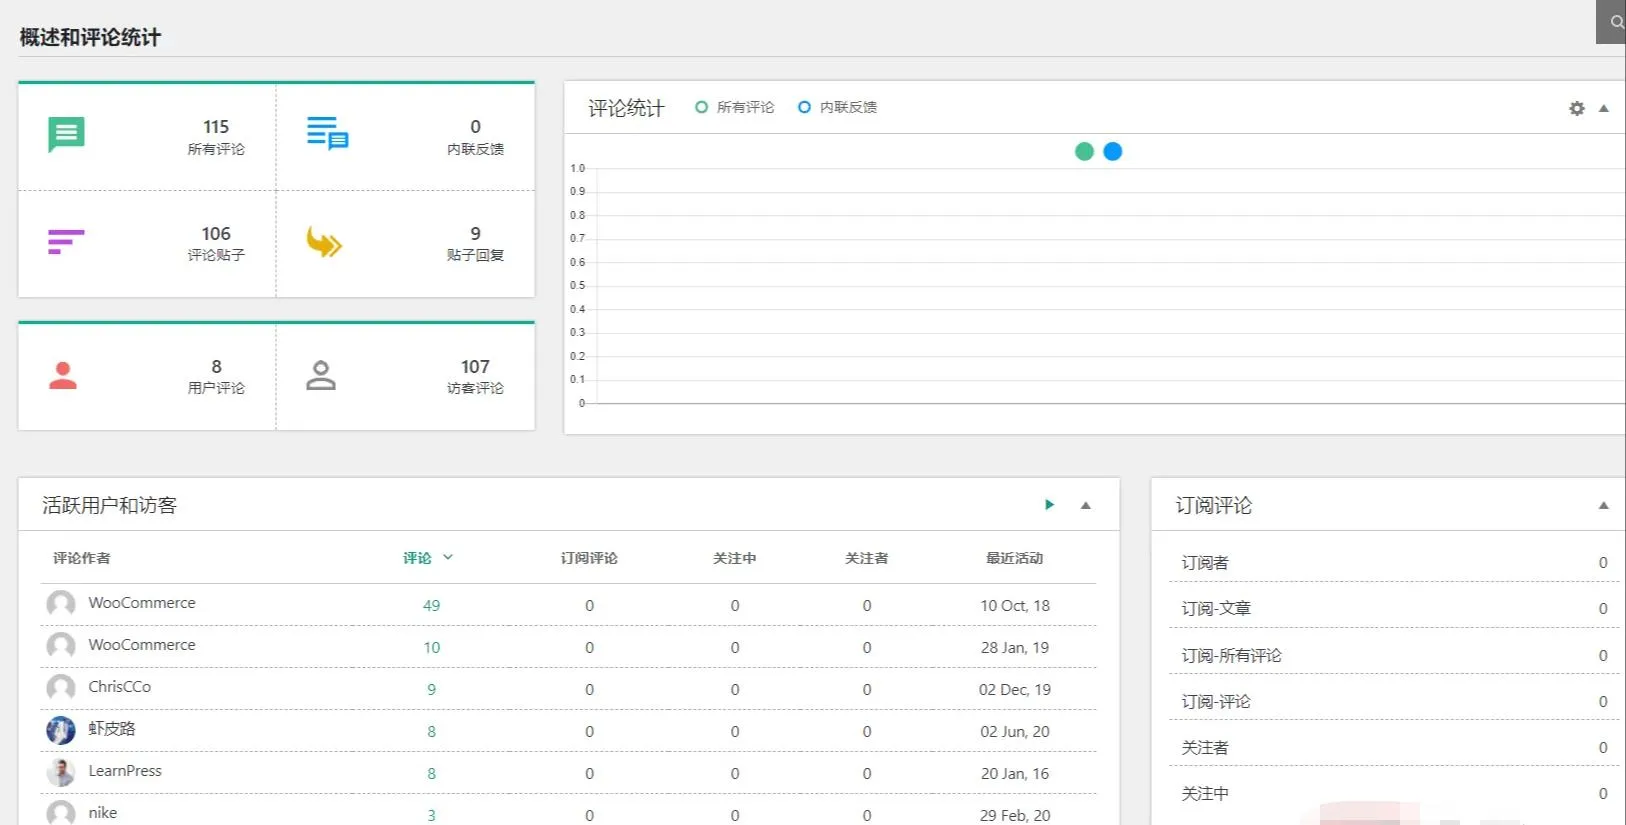Click the purple comment threads icon
This screenshot has width=1626, height=825.
click(x=66, y=242)
